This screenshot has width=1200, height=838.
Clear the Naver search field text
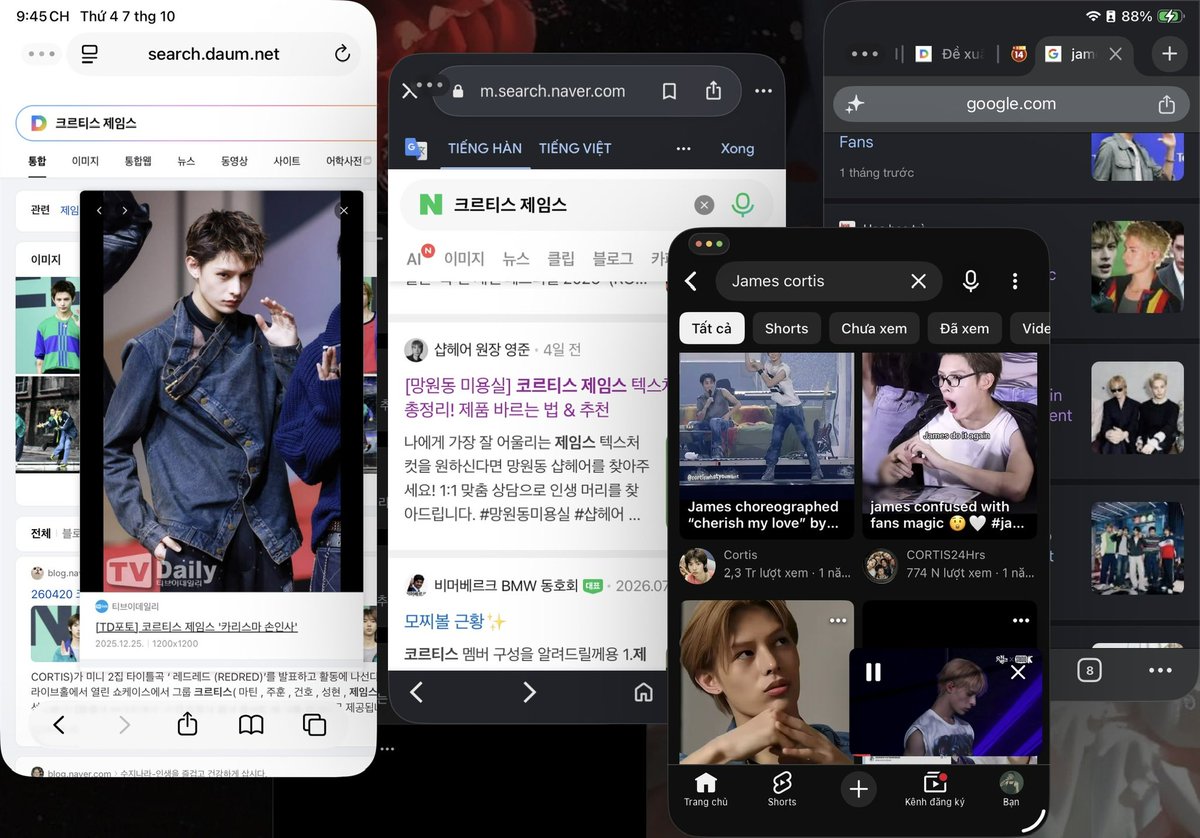point(704,205)
